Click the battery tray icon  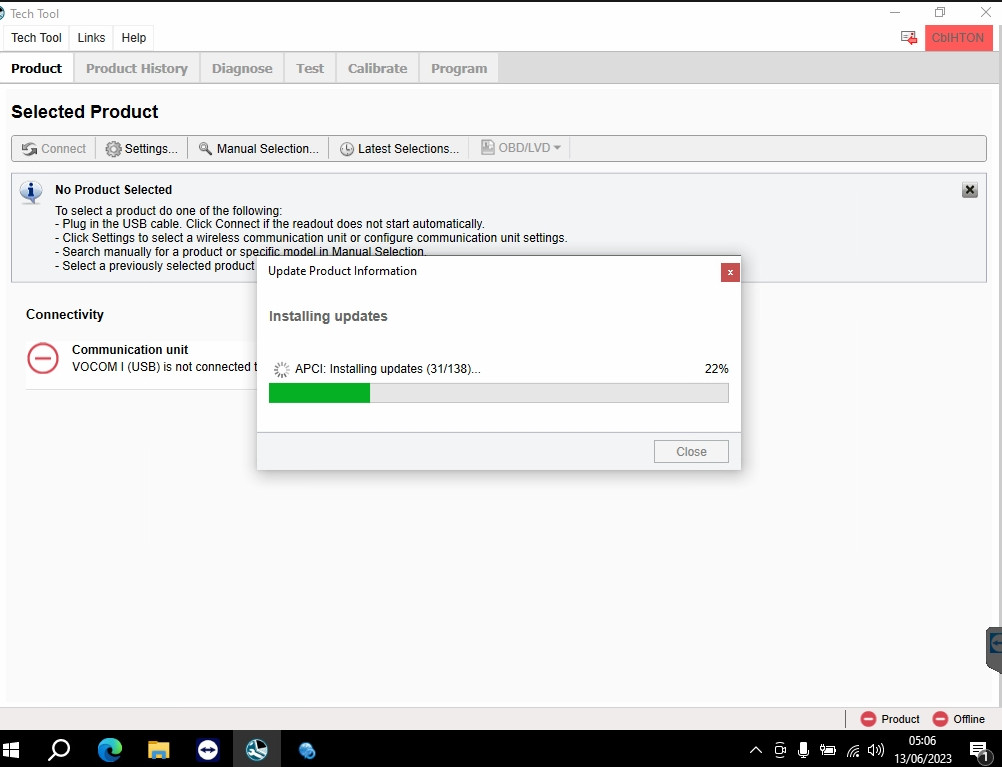[x=828, y=750]
